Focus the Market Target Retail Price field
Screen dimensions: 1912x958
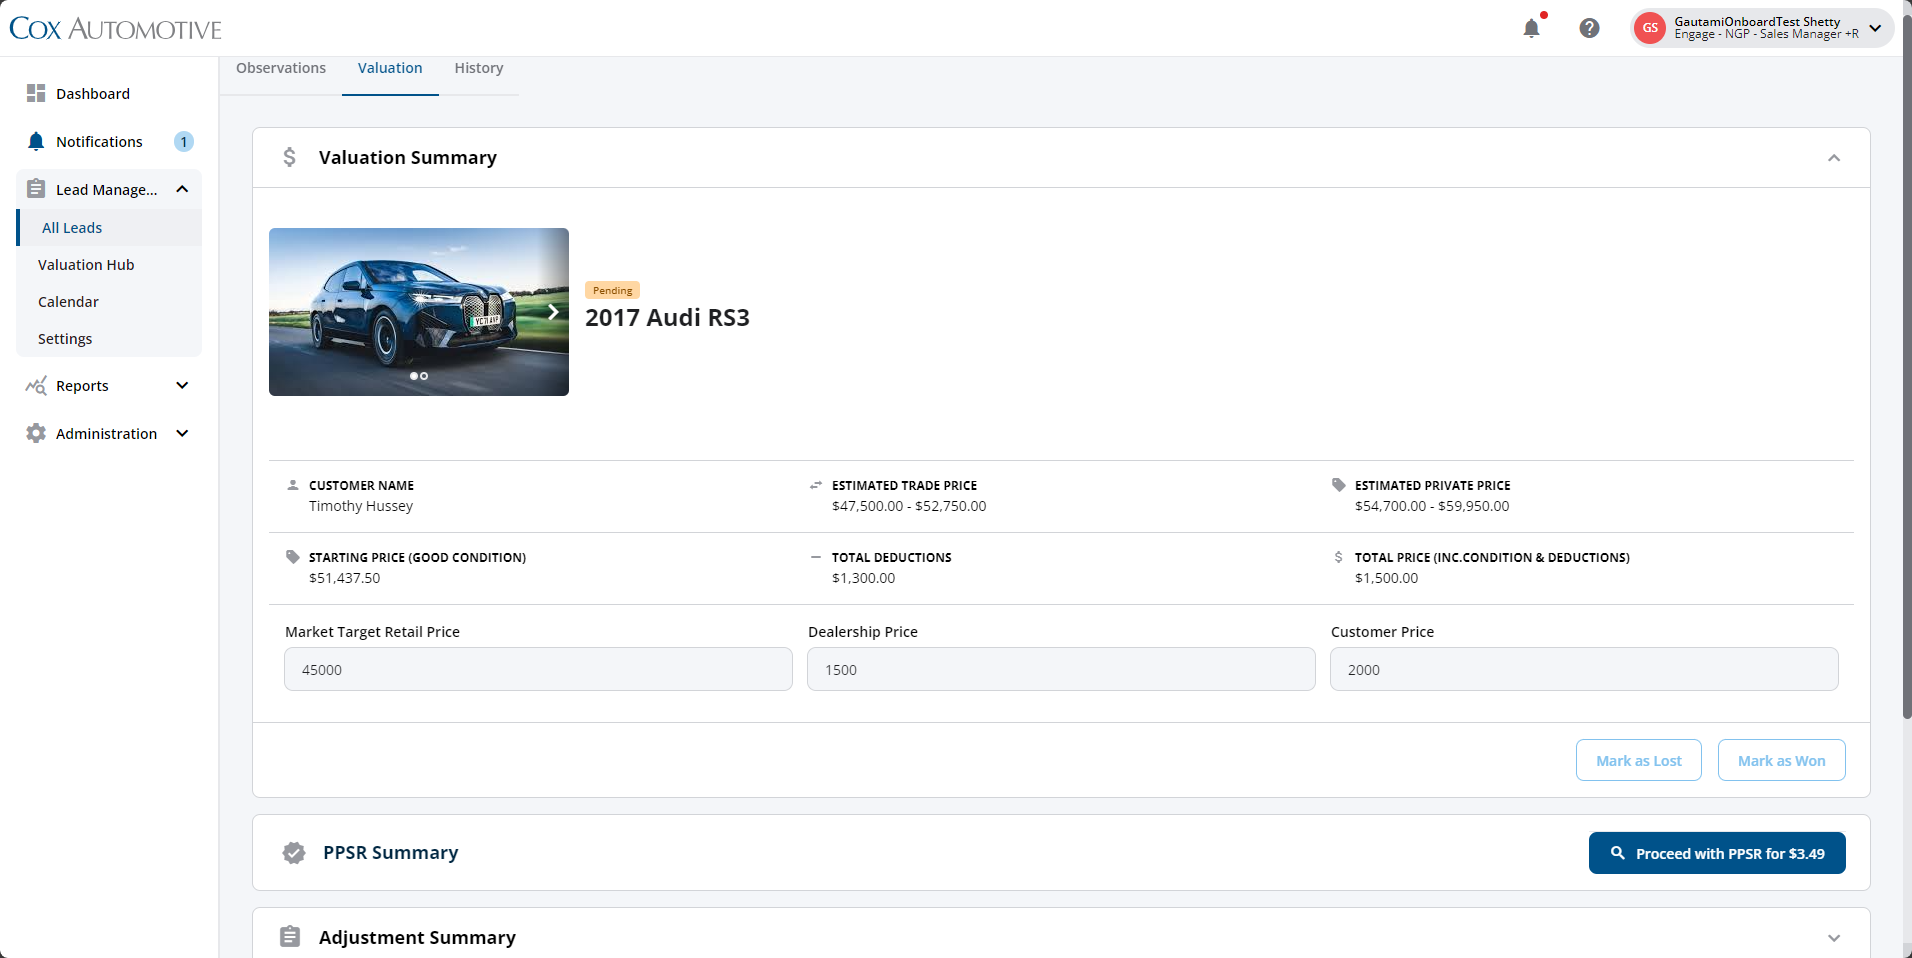538,669
